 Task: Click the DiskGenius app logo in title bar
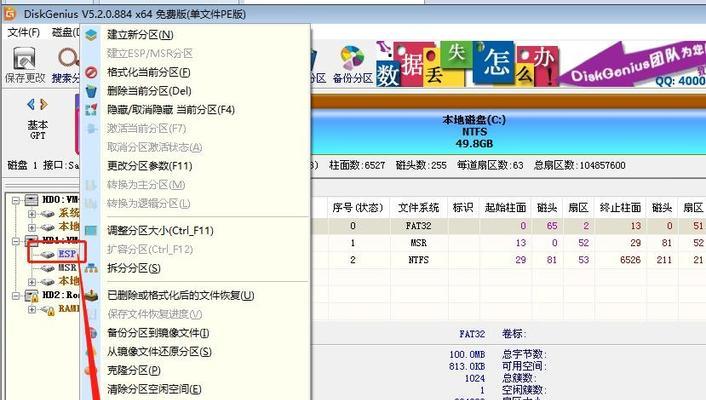[x=10, y=14]
